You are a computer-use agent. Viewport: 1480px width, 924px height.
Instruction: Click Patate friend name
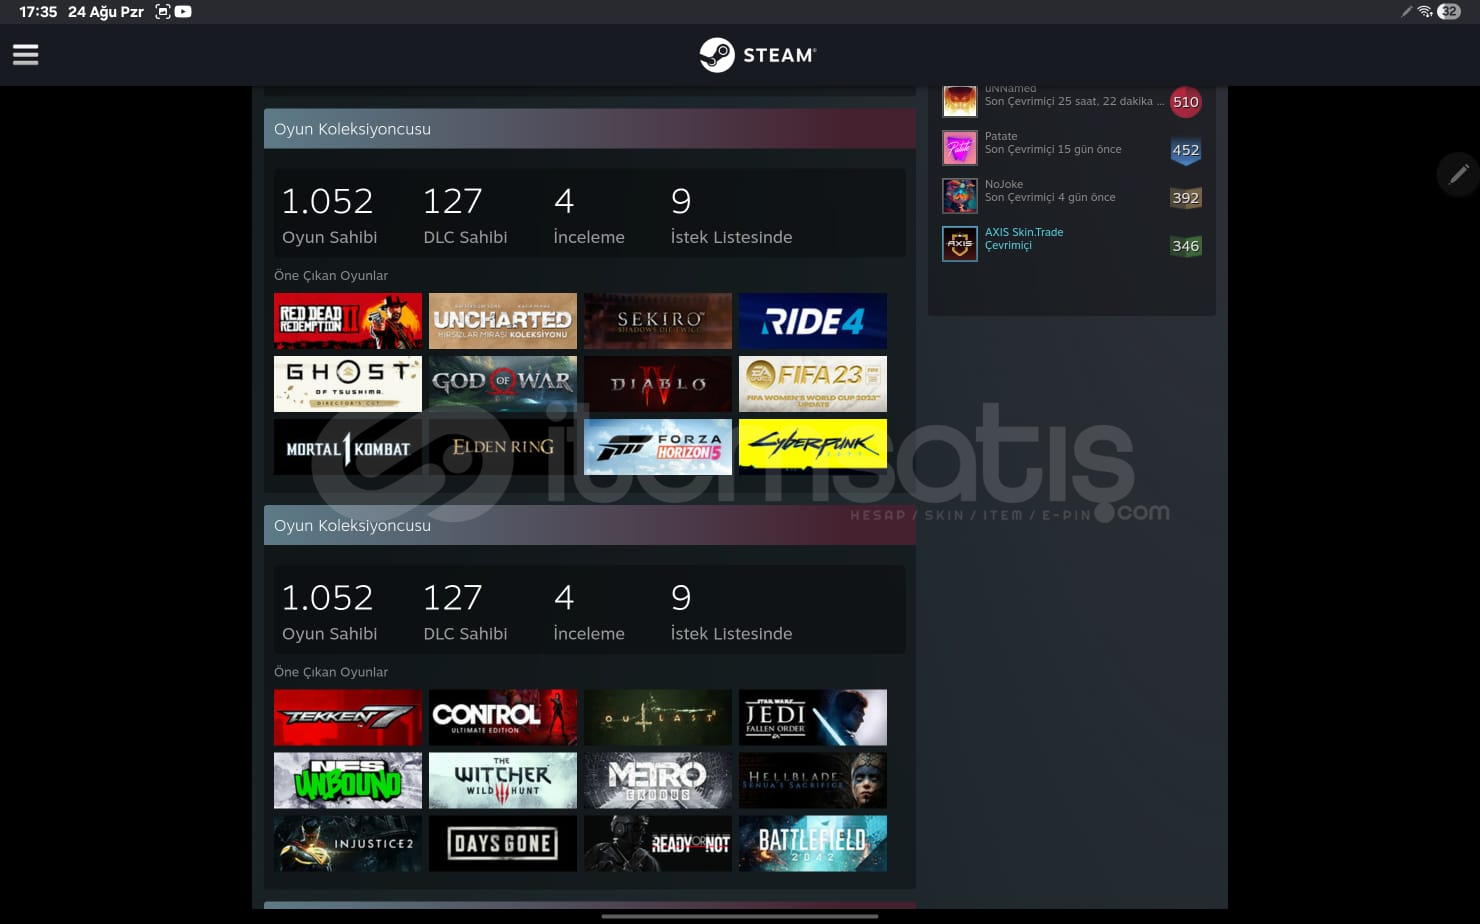click(x=1001, y=136)
